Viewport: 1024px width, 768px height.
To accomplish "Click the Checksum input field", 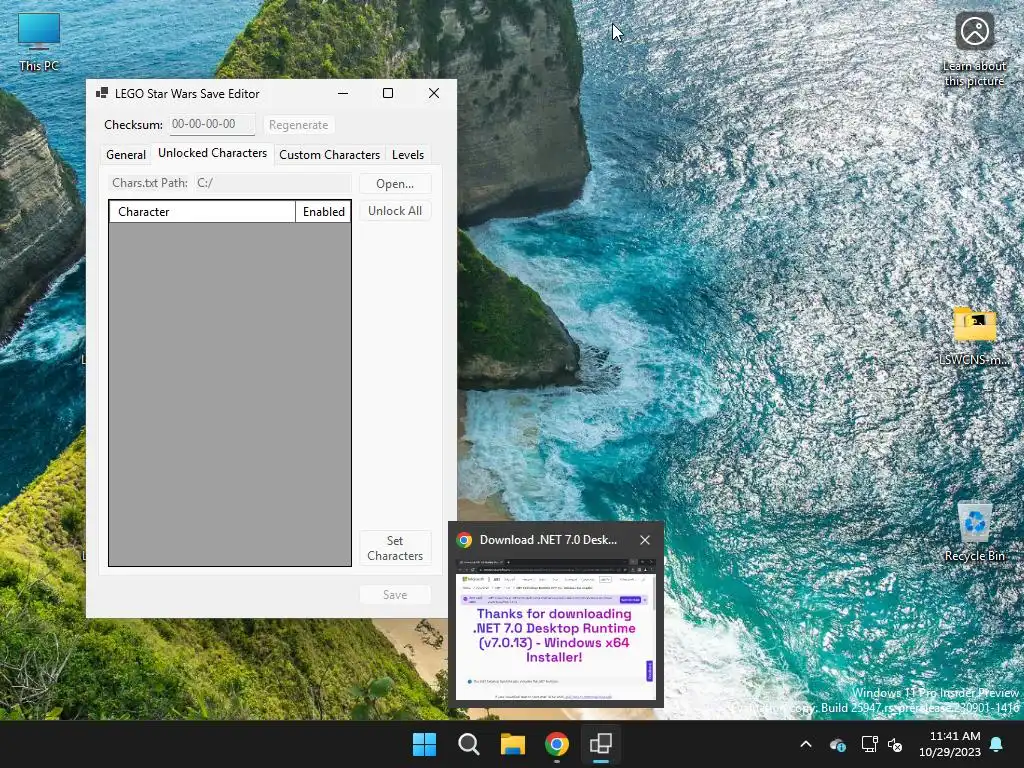I will click(x=212, y=124).
